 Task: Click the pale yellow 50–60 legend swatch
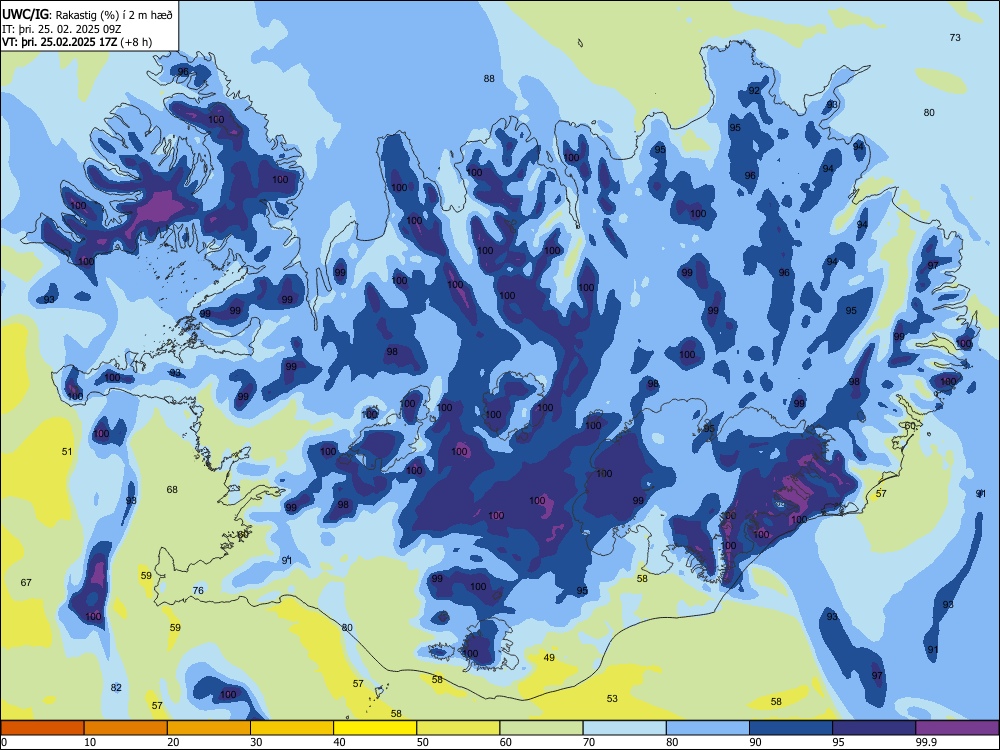pos(458,728)
